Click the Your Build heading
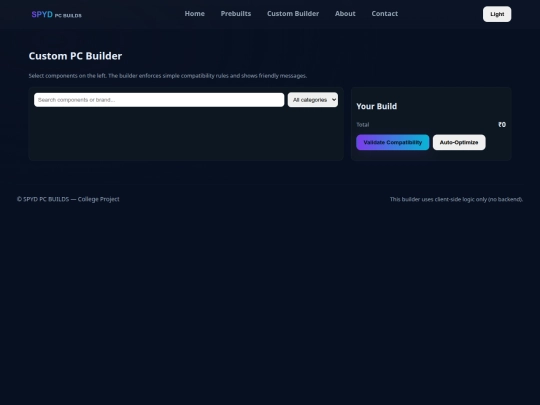 click(376, 106)
